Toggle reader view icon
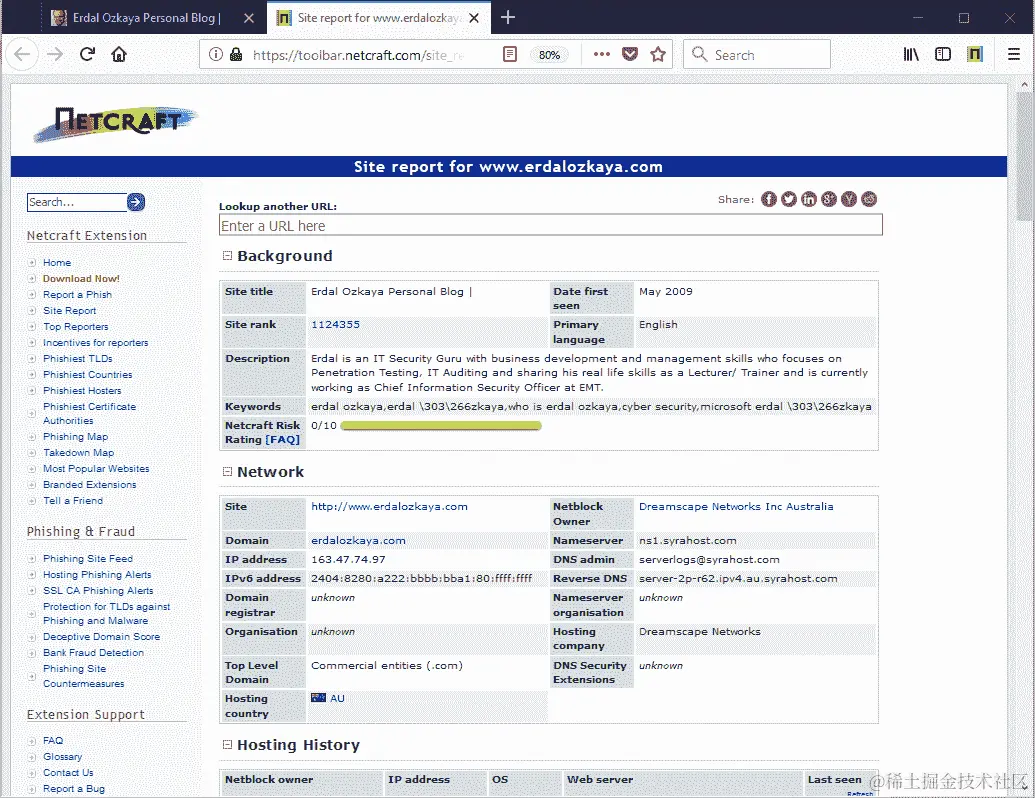 (510, 54)
